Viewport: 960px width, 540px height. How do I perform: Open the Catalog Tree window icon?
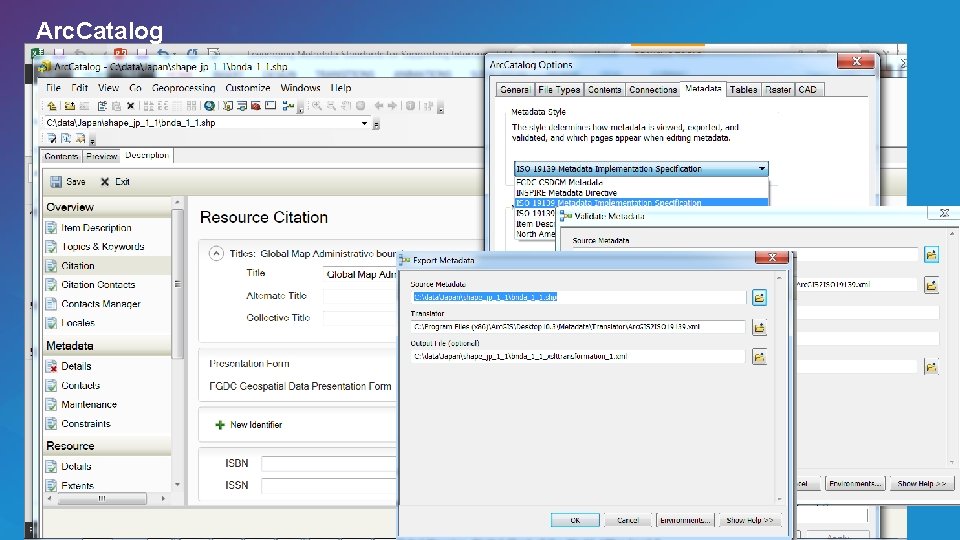228,106
